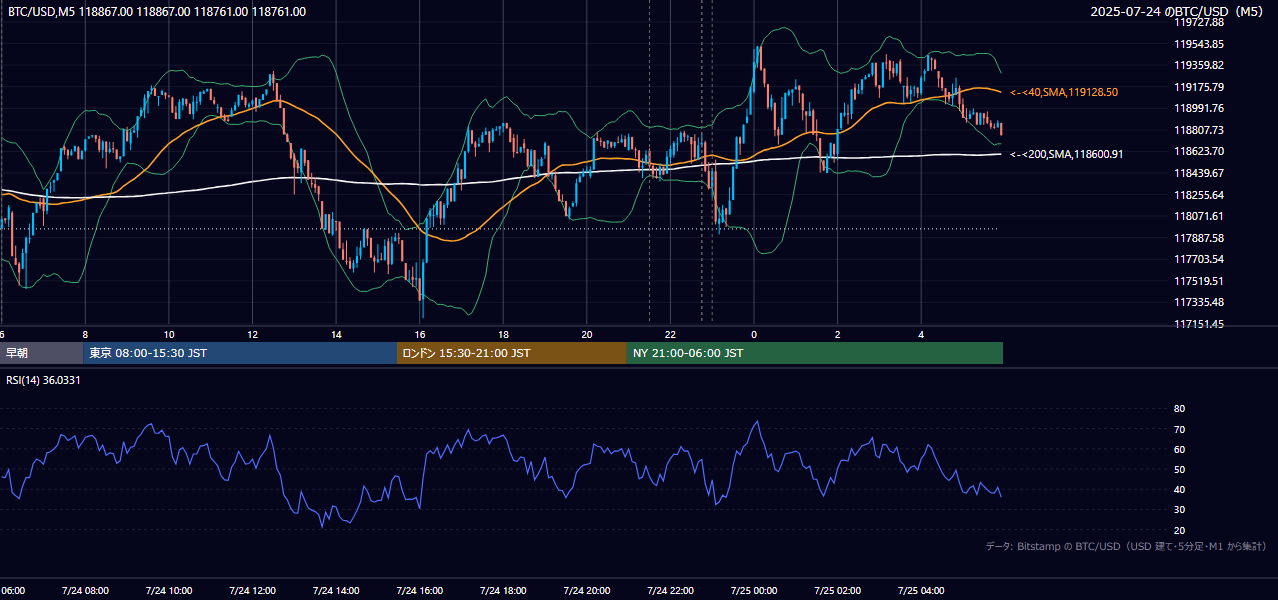Screen dimensions: 1278x600
Task: Select the 早朝 session bar
Action: pyautogui.click(x=41, y=353)
